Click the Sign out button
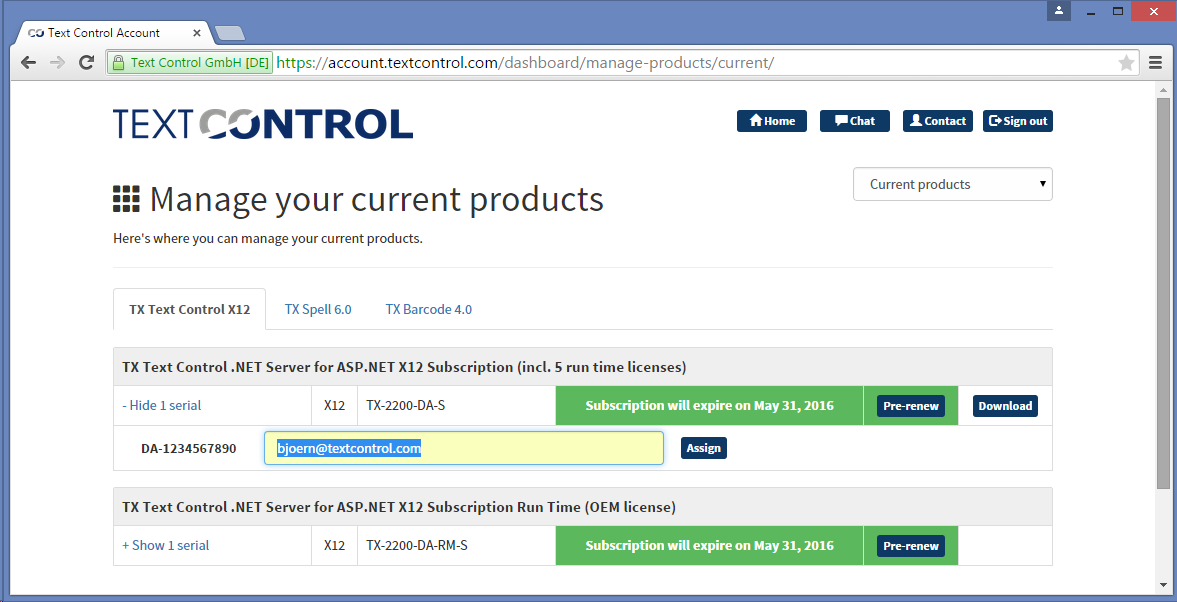 1018,121
